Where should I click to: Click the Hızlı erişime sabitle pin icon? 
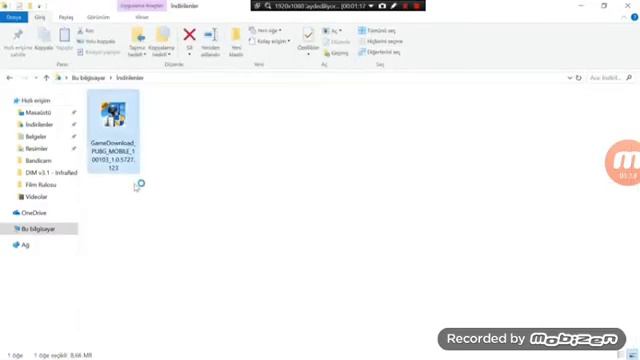(x=18, y=35)
